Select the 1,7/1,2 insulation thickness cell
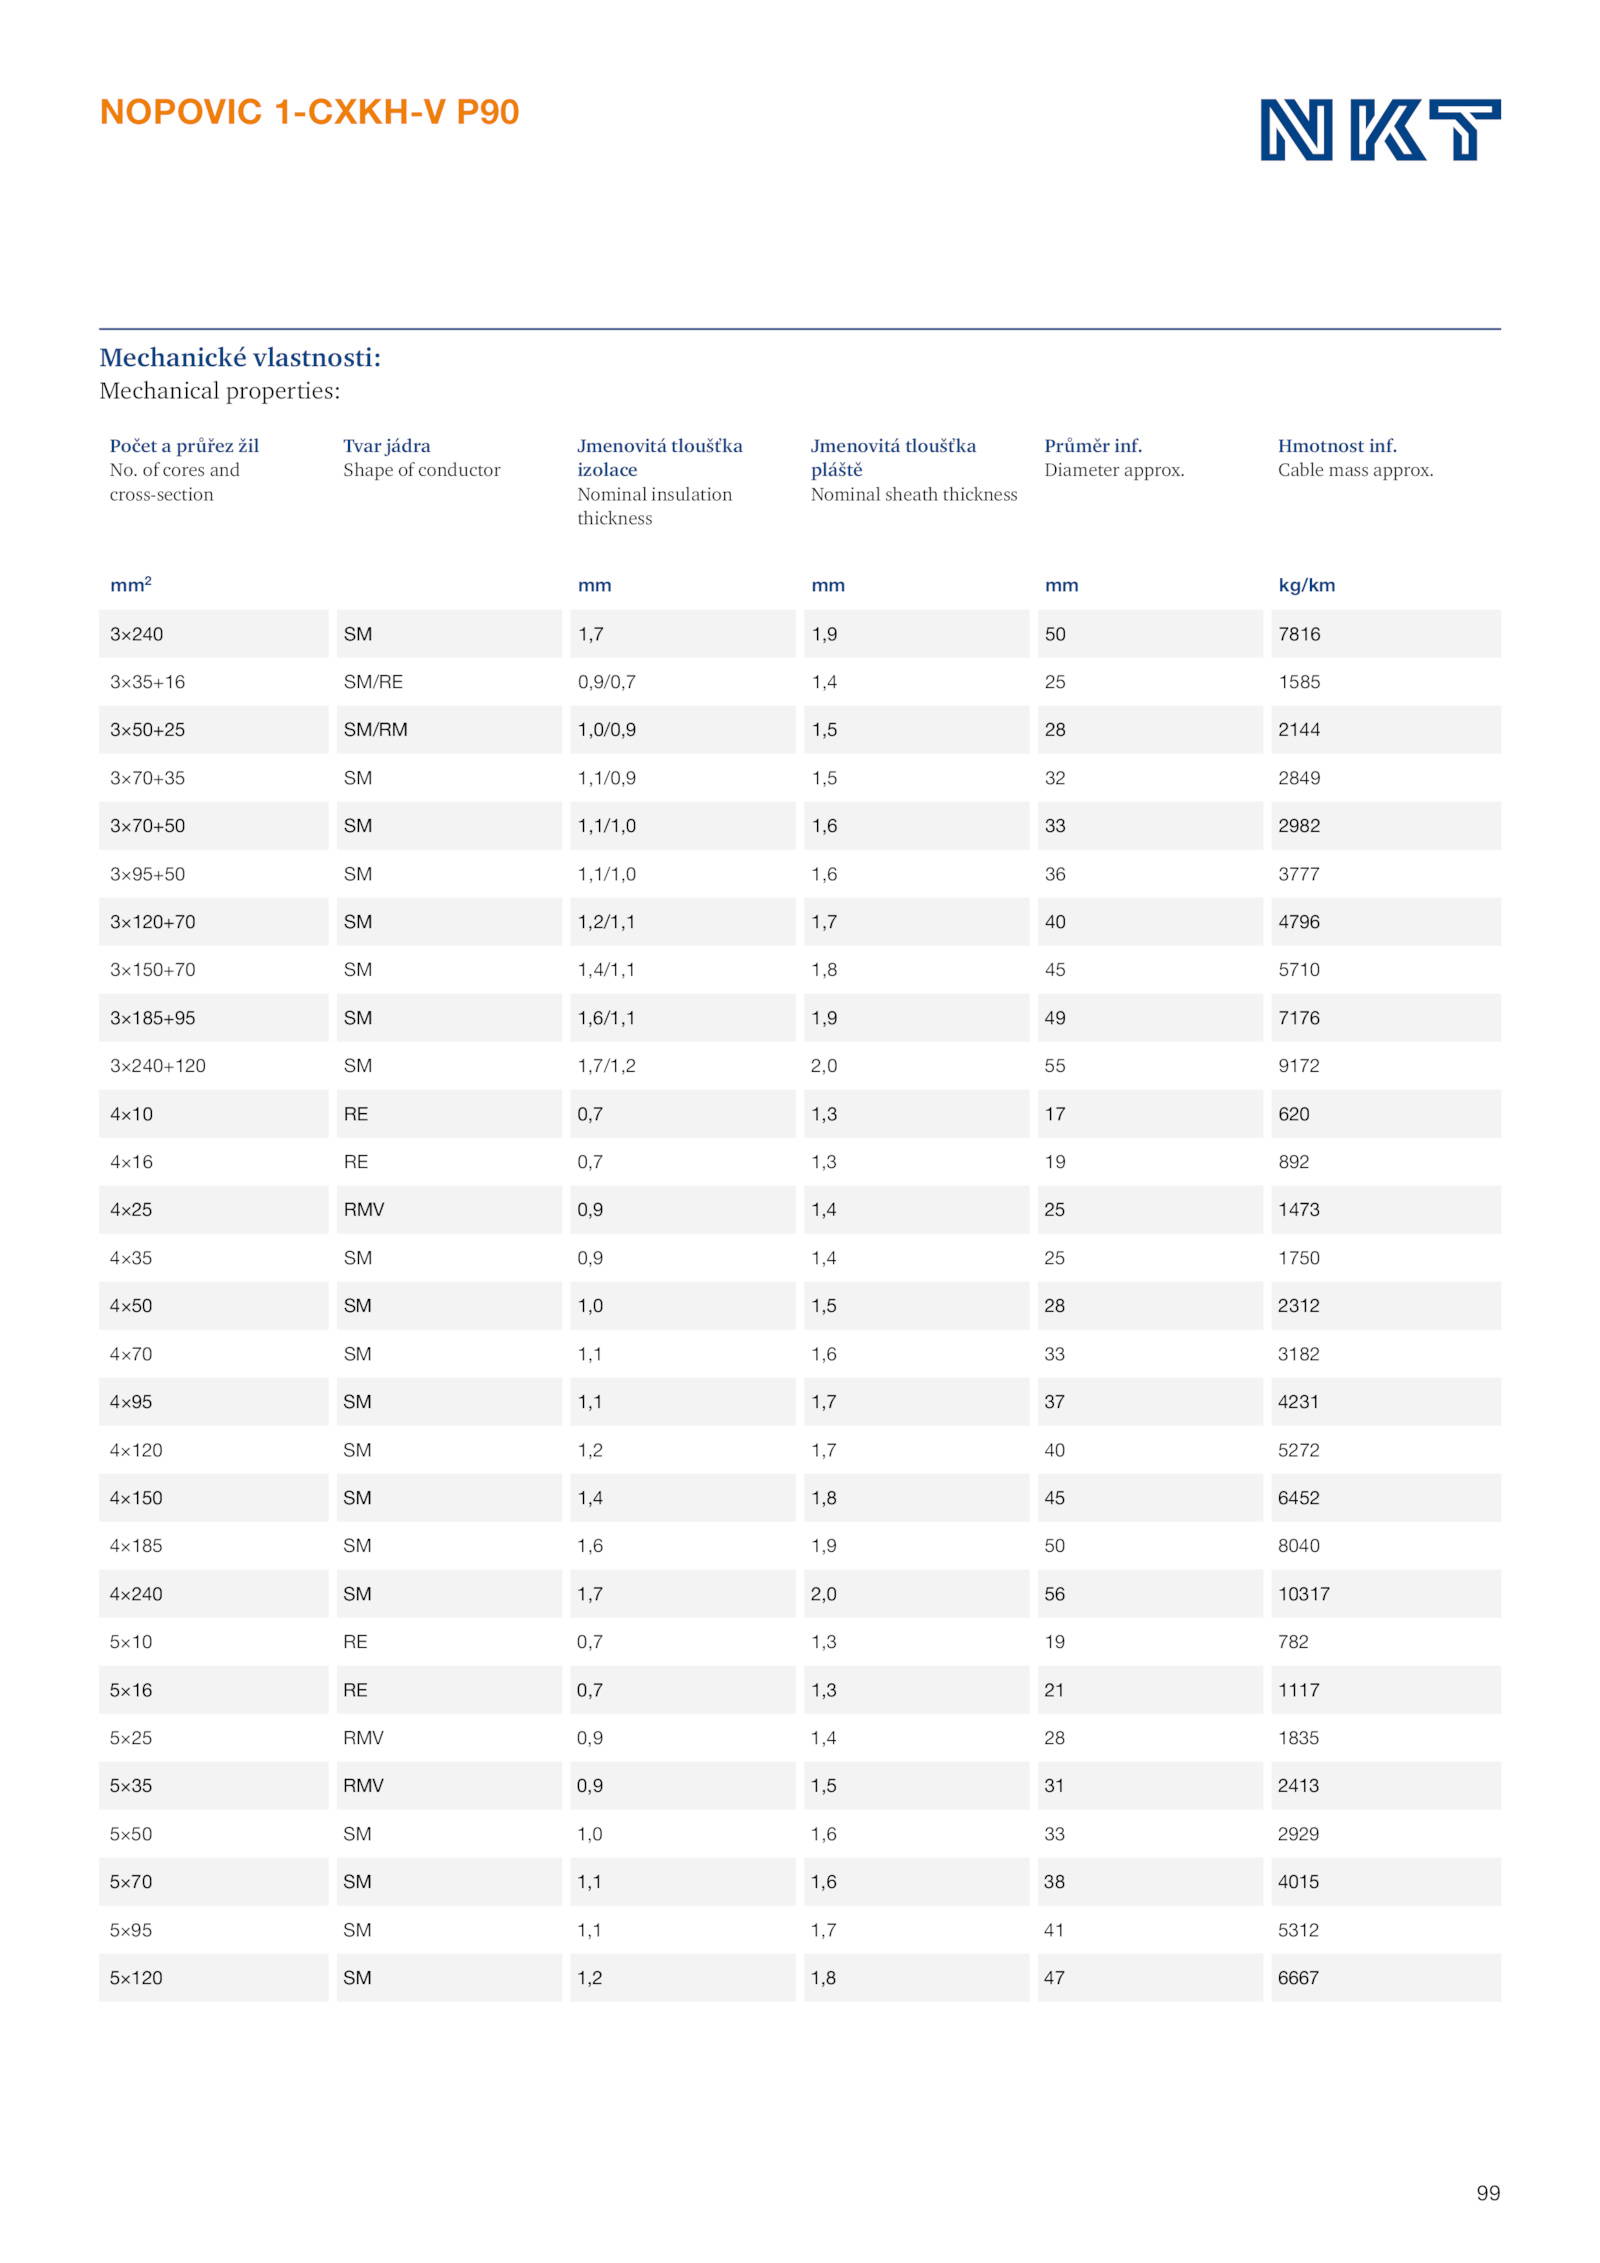 click(606, 1066)
